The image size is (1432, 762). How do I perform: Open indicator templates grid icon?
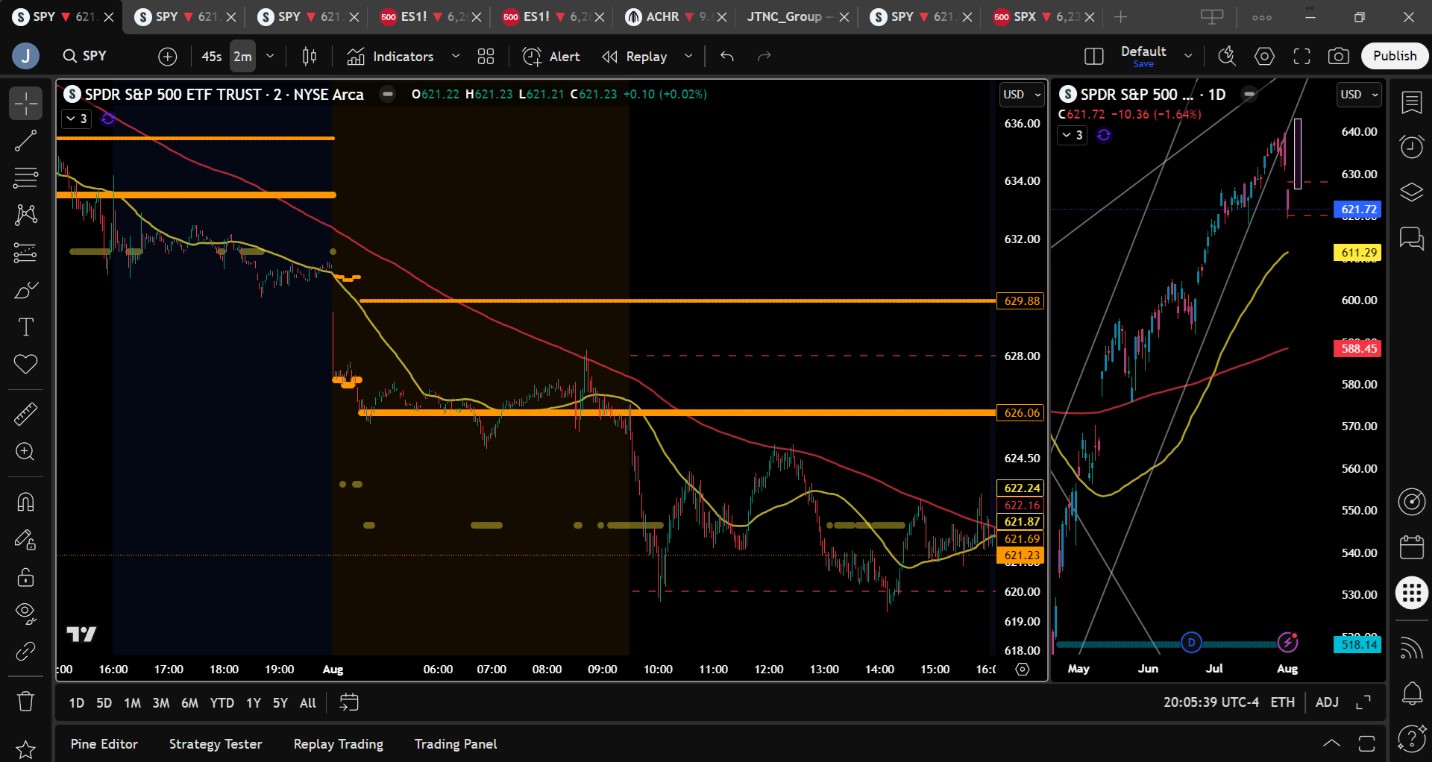486,56
